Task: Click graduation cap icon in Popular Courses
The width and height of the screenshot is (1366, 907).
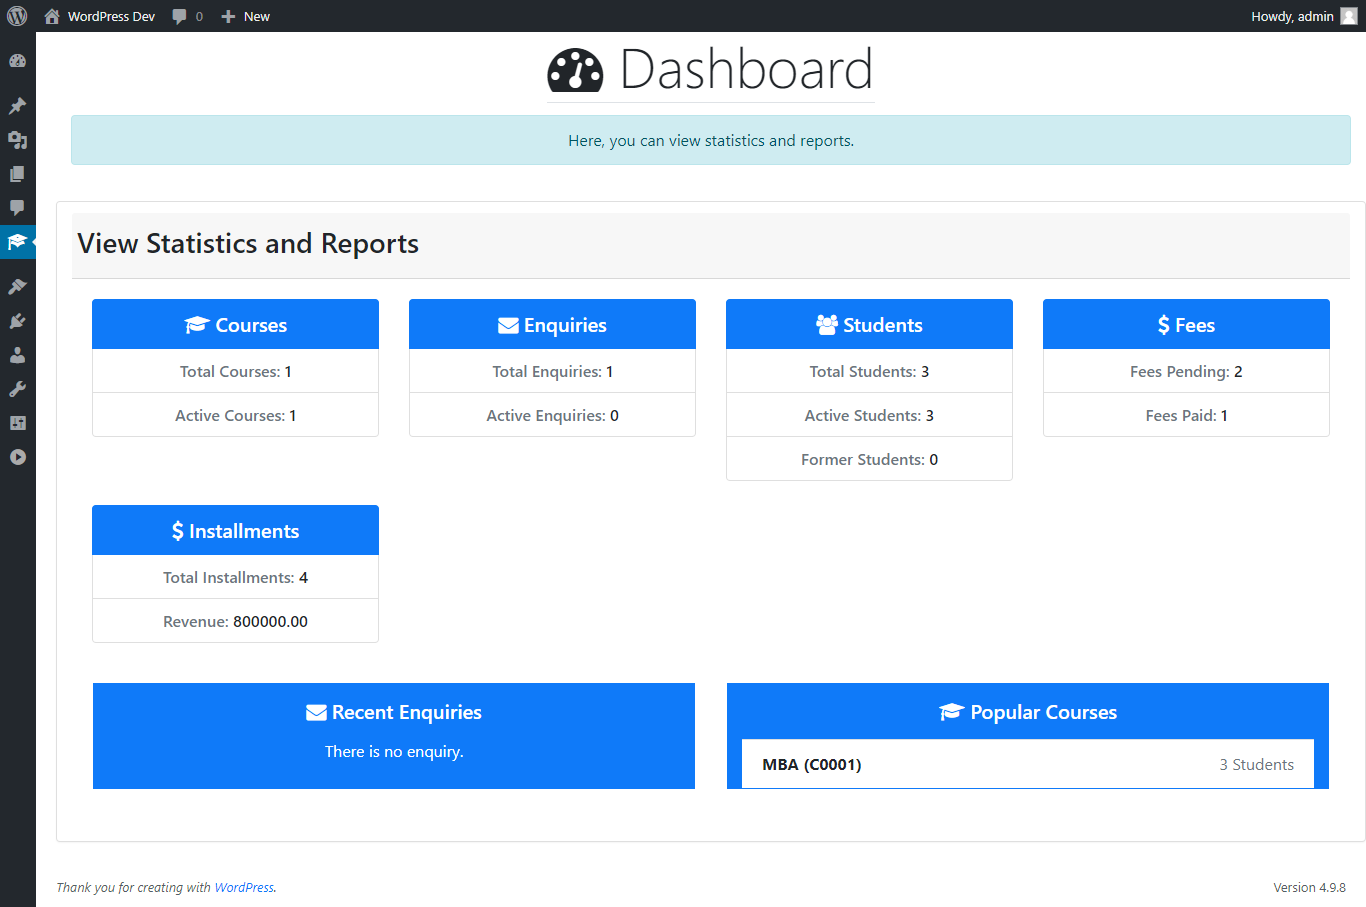Action: (x=952, y=712)
